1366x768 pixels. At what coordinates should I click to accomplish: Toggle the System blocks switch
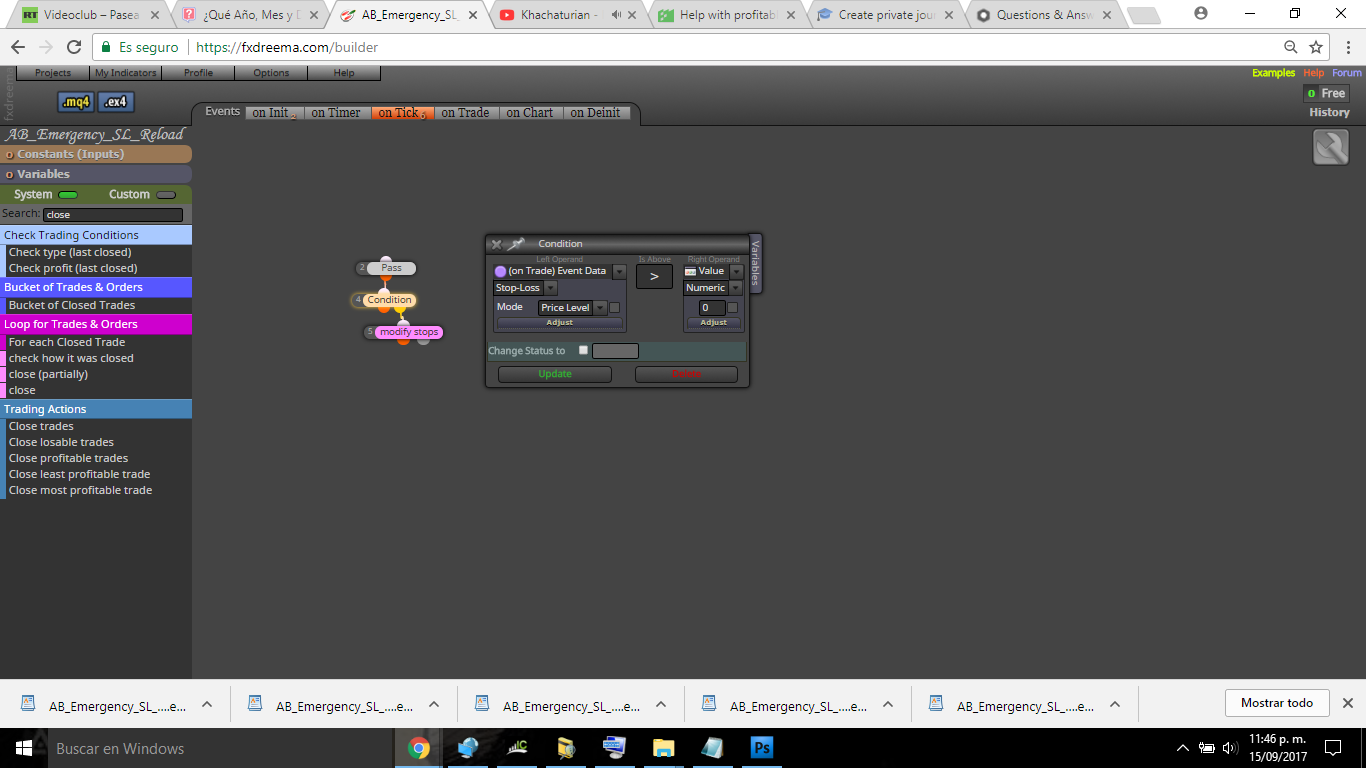68,195
